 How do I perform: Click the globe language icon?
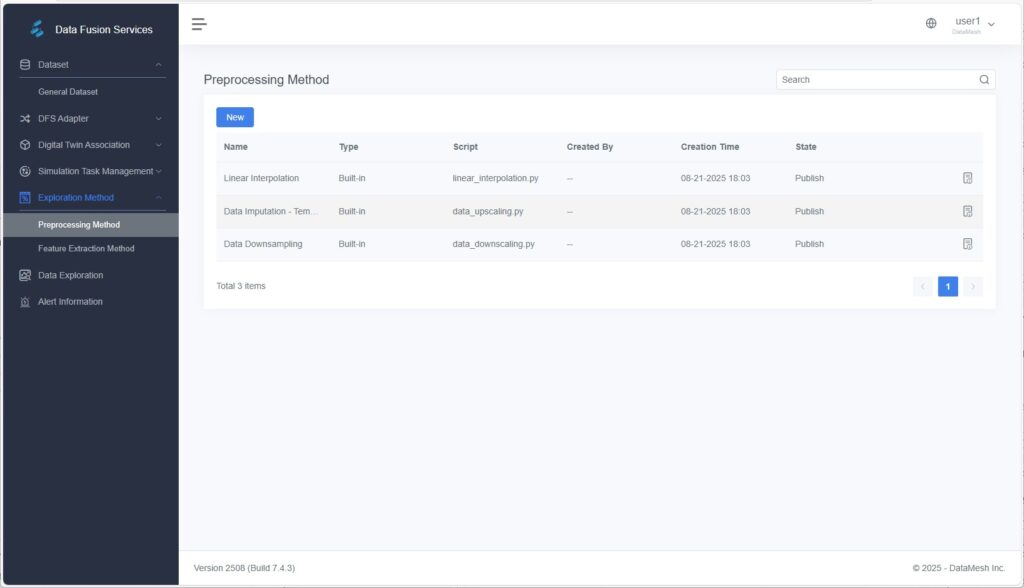(x=931, y=24)
